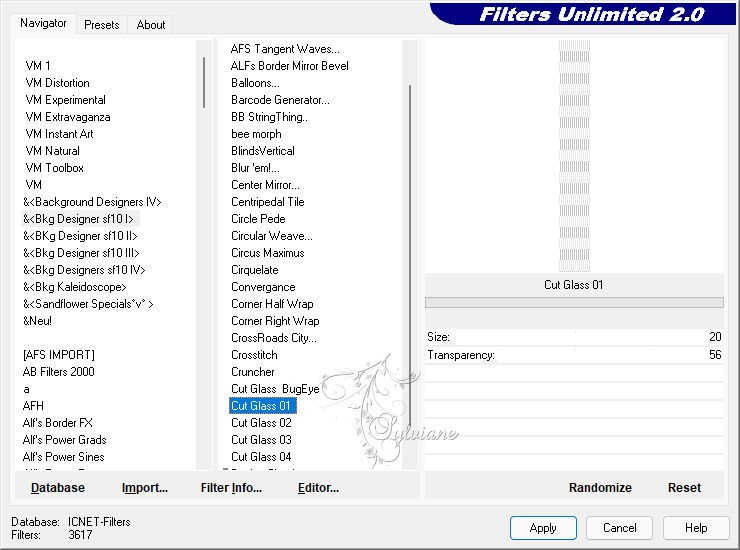Choose Corner Half Wrap filter
Viewport: 740px width, 550px height.
click(272, 304)
